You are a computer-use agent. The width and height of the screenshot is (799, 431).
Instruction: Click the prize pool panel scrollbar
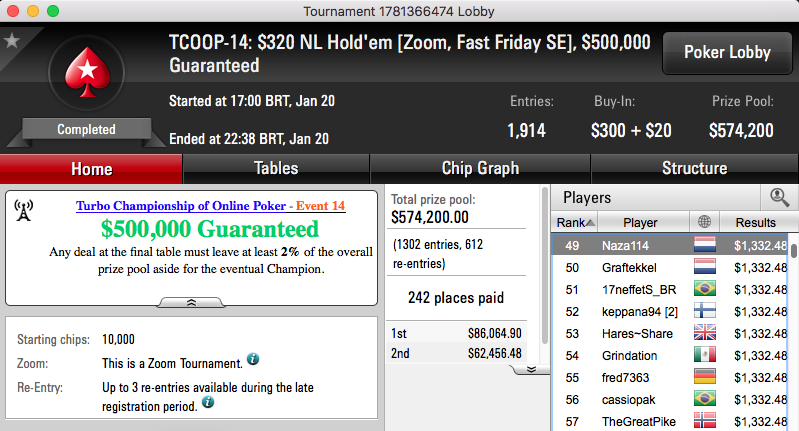coord(545,265)
